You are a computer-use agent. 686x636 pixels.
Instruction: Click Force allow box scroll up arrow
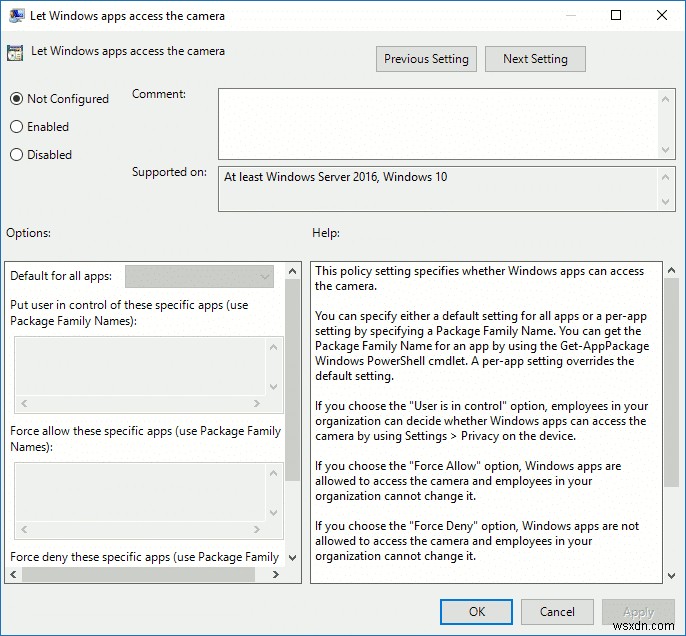point(274,473)
